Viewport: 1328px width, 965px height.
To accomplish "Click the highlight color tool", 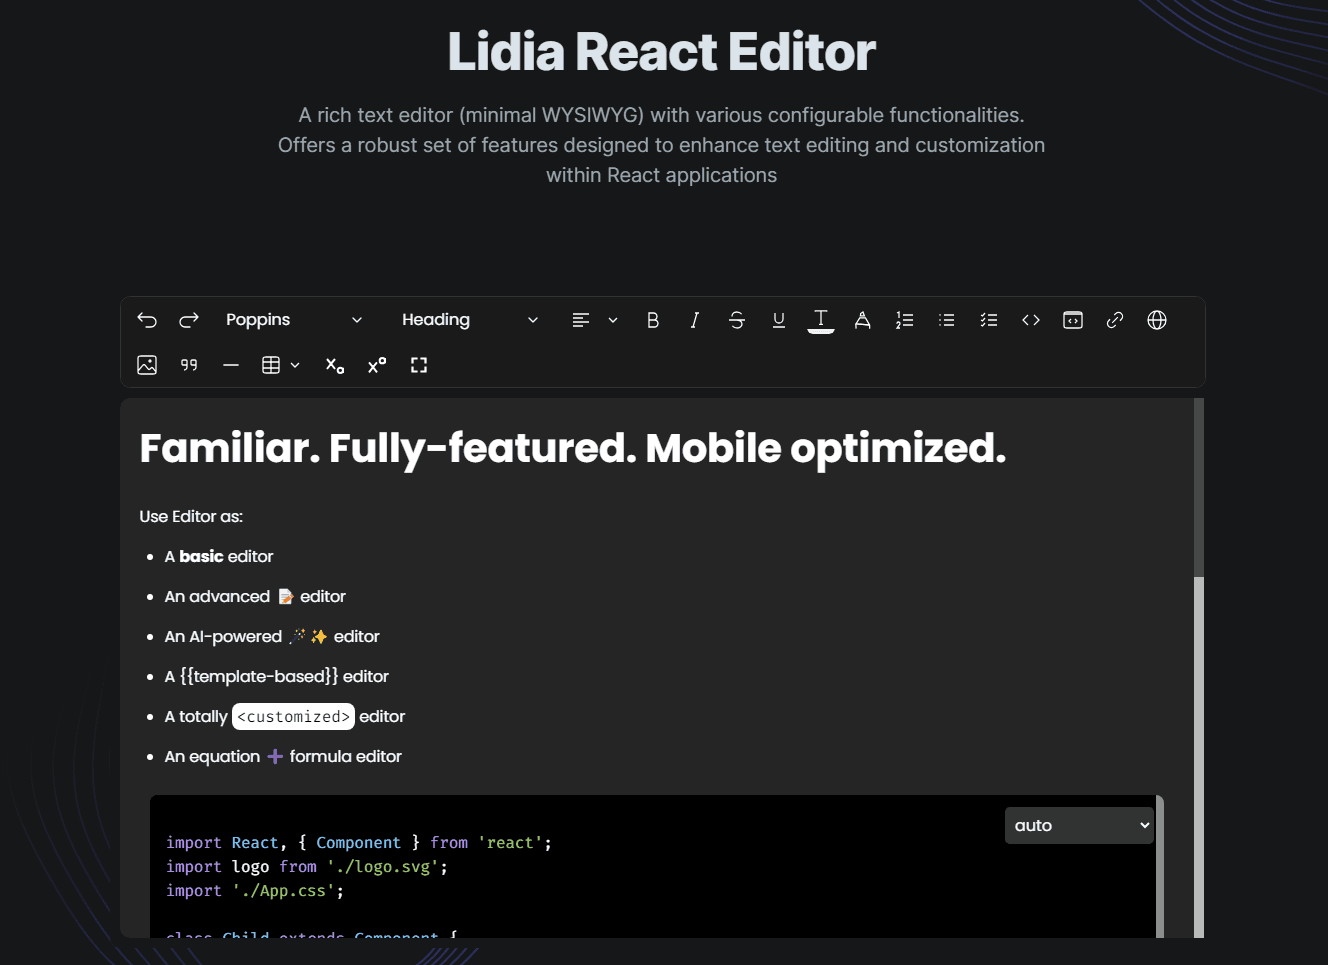I will pyautogui.click(x=862, y=320).
